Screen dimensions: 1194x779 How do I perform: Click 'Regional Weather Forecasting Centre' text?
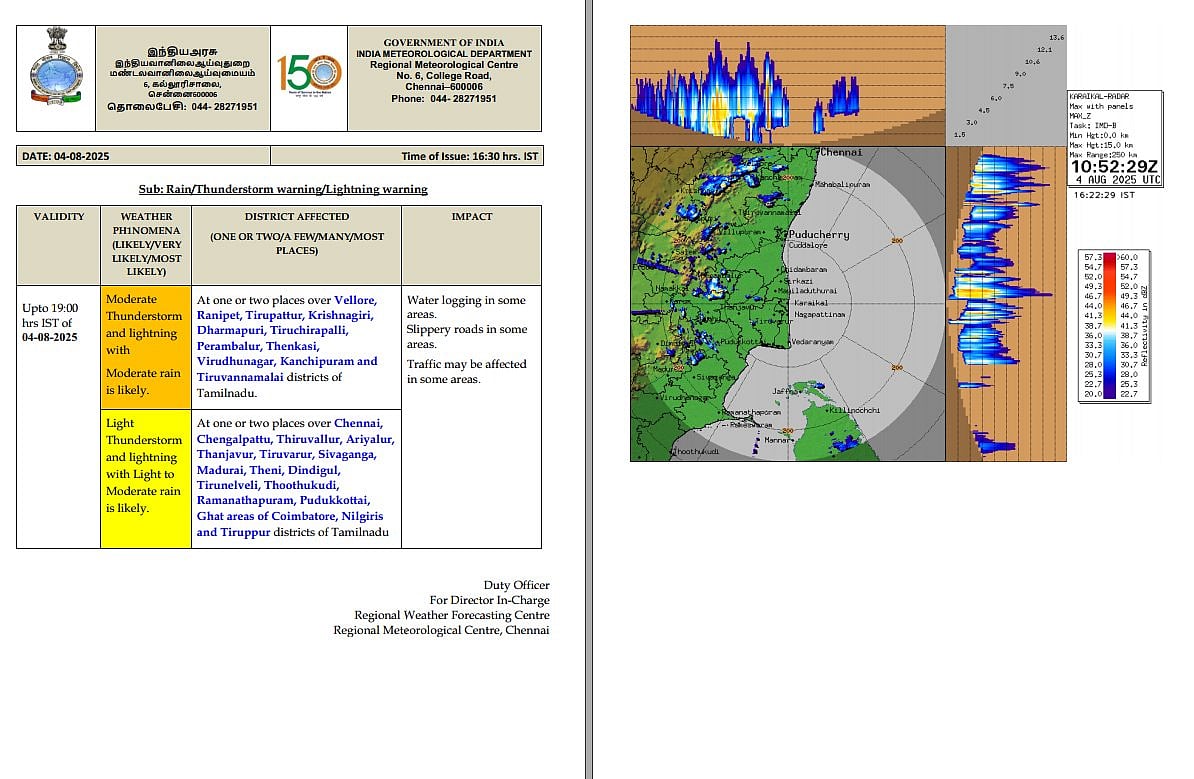pos(452,615)
